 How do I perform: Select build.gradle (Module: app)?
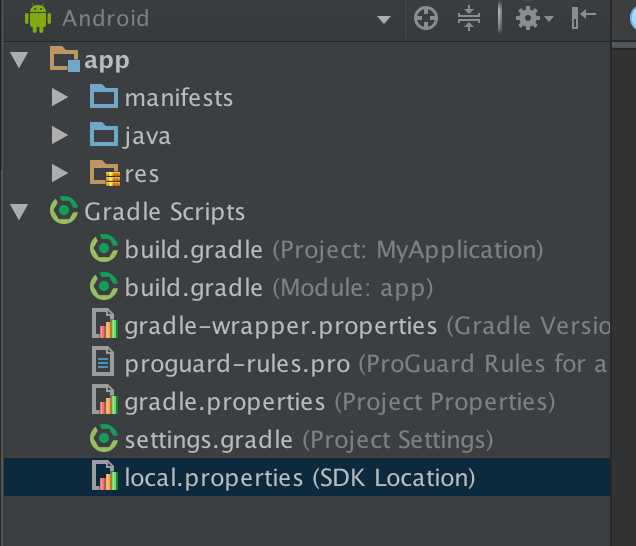[x=279, y=288]
